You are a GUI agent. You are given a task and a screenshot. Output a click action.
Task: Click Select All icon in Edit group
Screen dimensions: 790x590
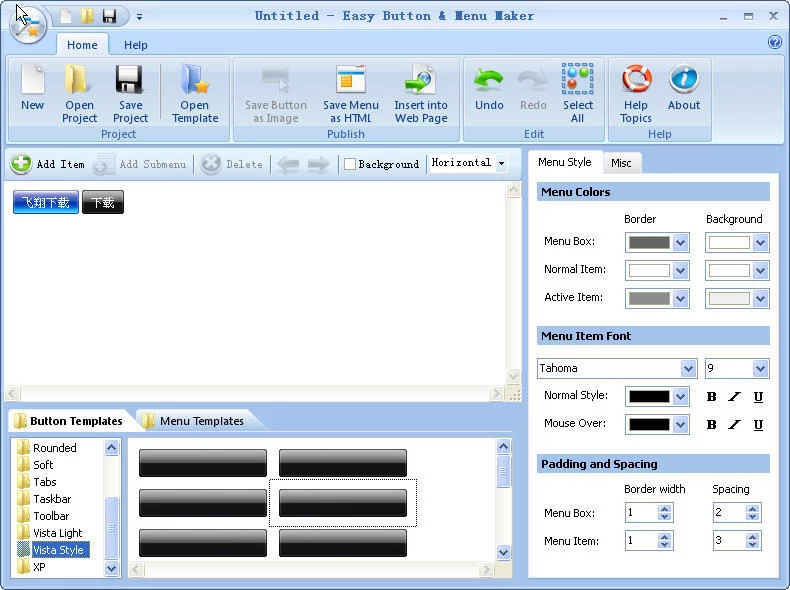tap(577, 79)
